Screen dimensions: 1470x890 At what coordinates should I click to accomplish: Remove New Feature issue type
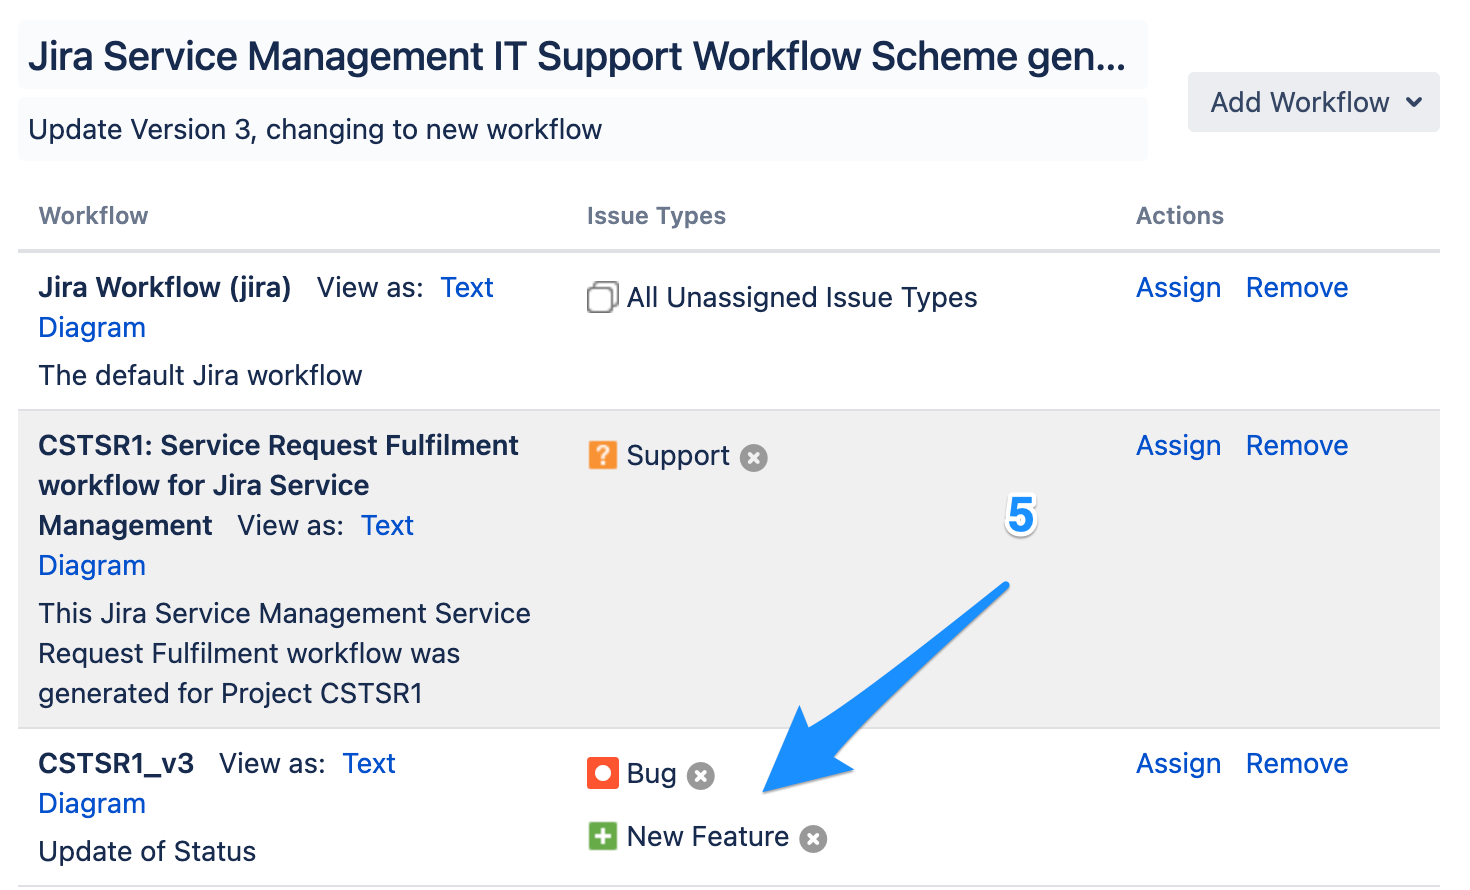[x=814, y=839]
